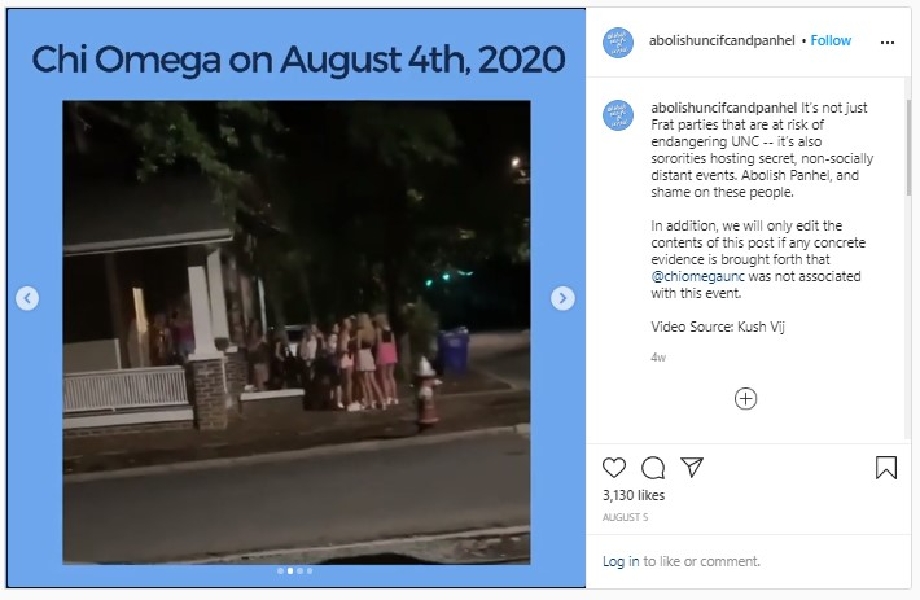This screenshot has height=600, width=920.
Task: Click the August 5 post date
Action: (625, 517)
